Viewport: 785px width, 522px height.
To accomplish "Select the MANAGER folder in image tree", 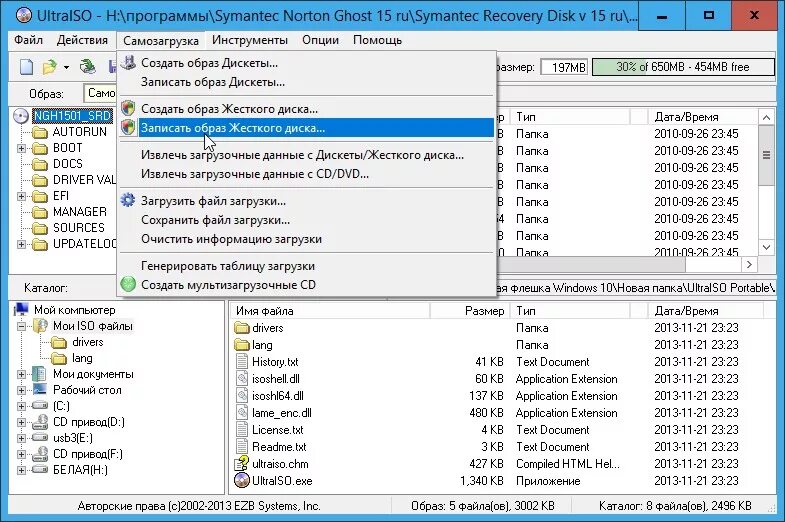I will click(x=80, y=212).
